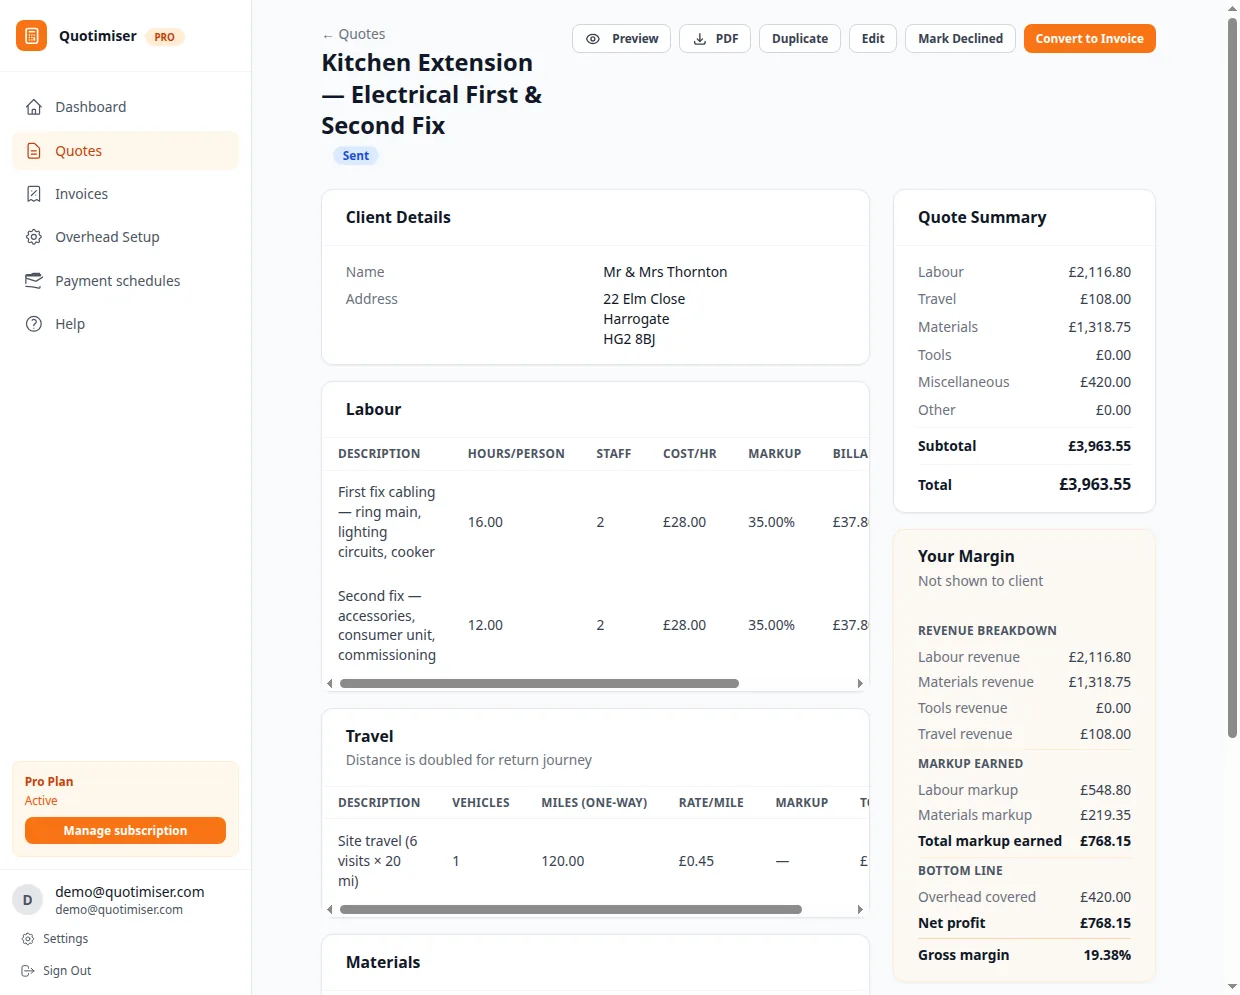Click left arrow of Labour table scrollbar
The height and width of the screenshot is (995, 1240).
coord(330,684)
